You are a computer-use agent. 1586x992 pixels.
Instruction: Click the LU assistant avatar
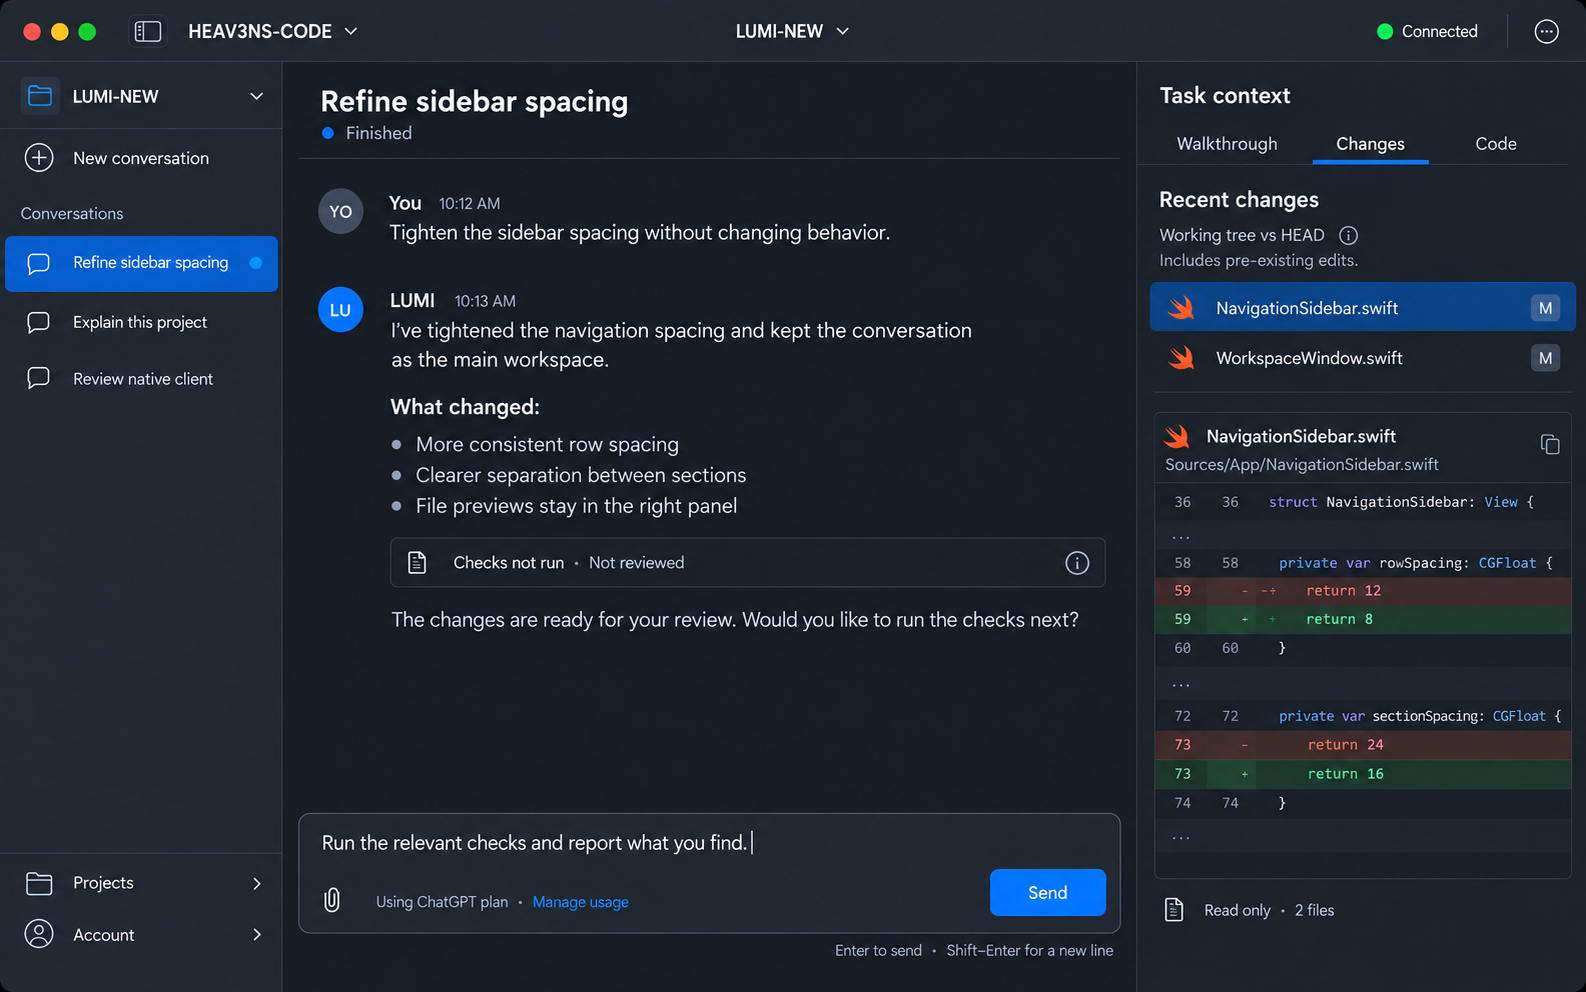point(340,310)
